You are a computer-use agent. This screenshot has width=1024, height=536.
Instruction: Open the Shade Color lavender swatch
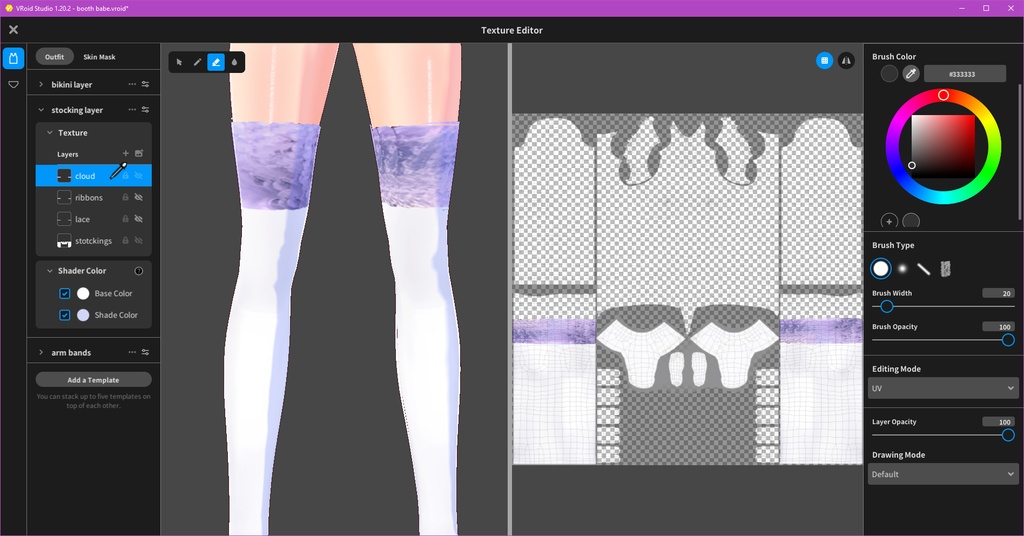point(83,315)
